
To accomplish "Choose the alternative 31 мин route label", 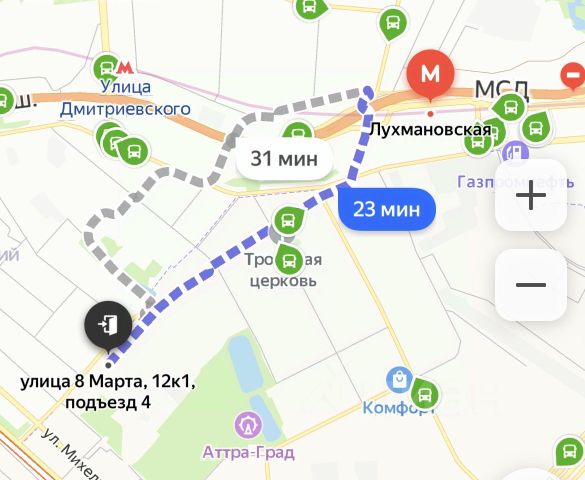I will point(284,159).
